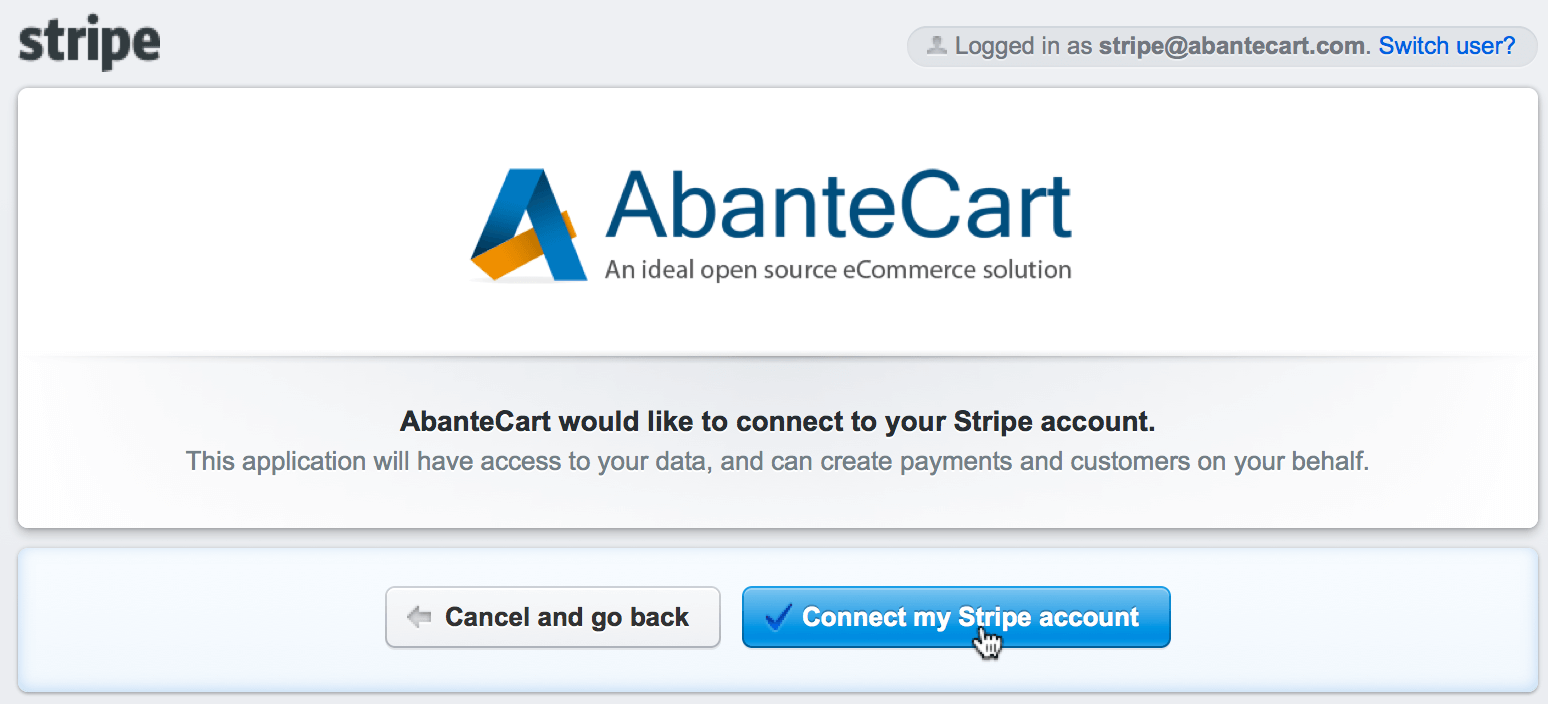1548x704 pixels.
Task: Open the Switch user? link
Action: point(1447,46)
